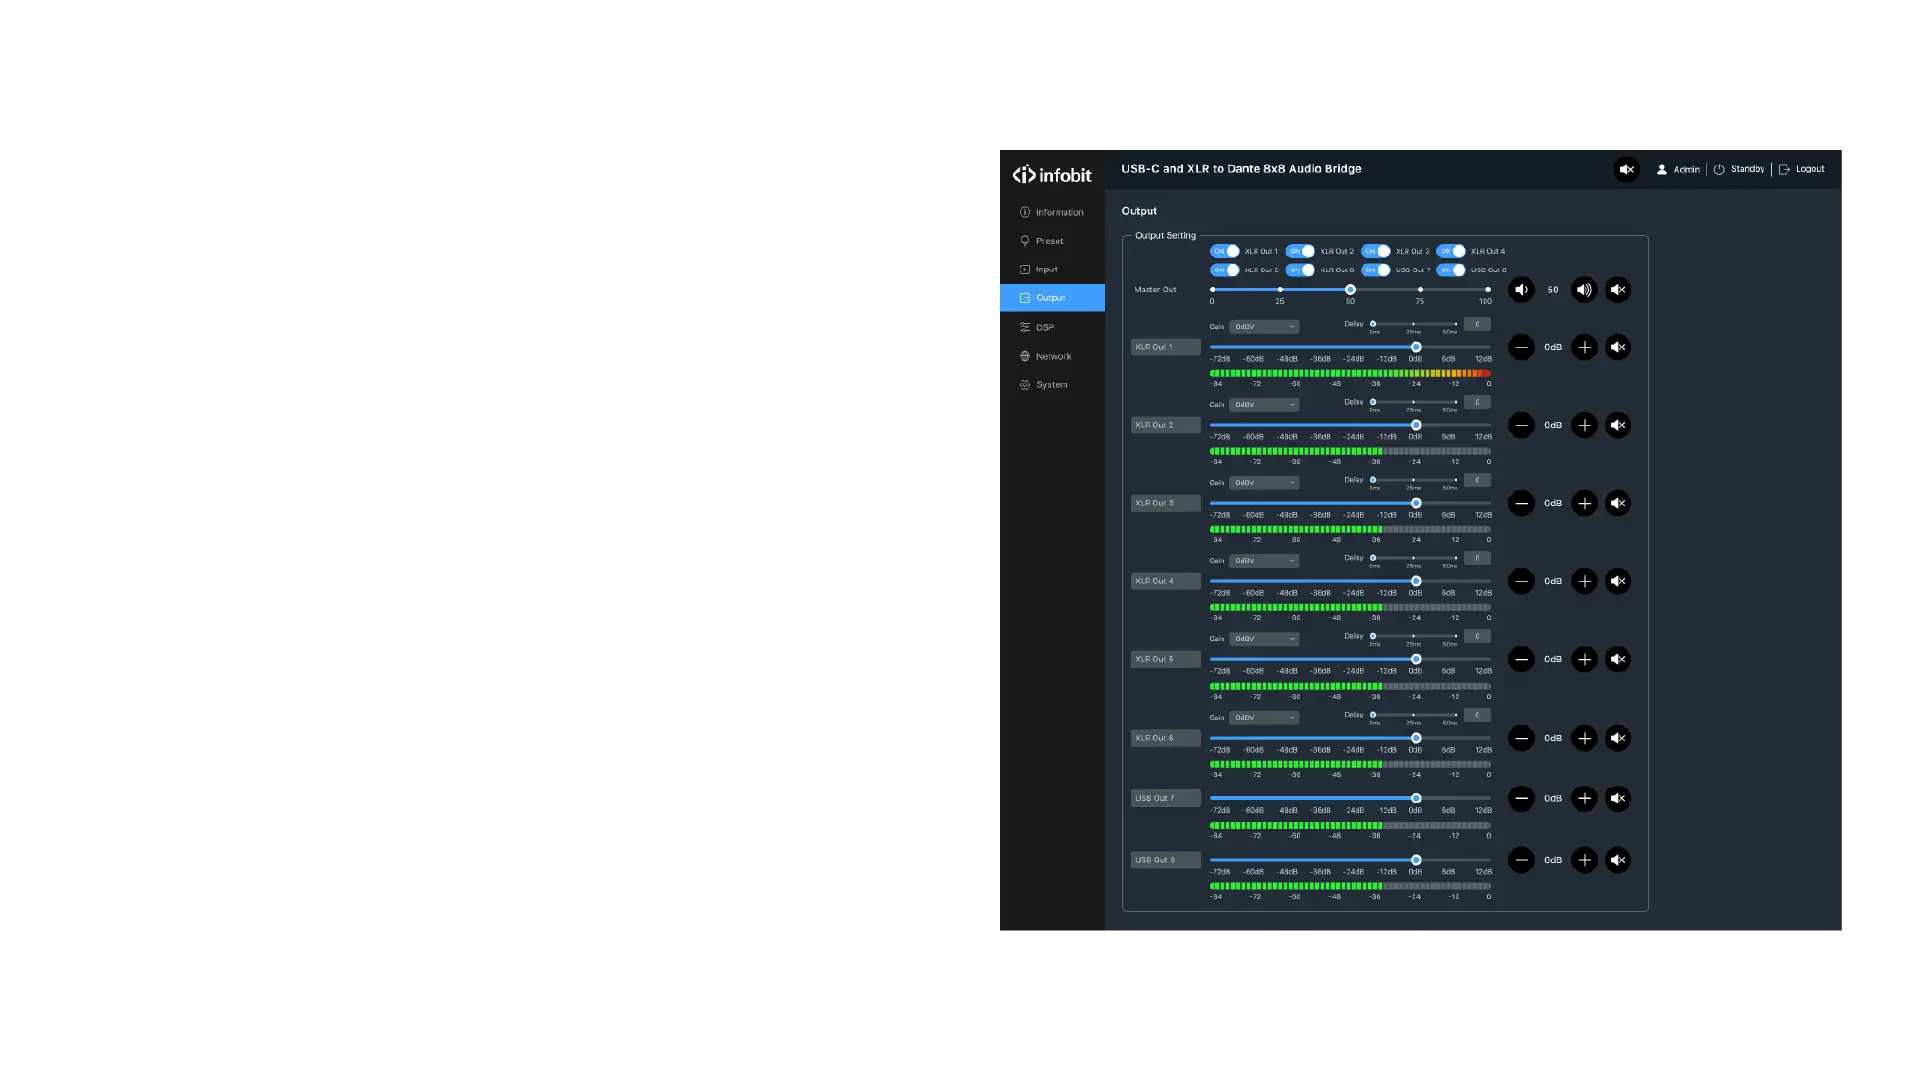
Task: Mute XLR Out 4
Action: pos(1618,581)
